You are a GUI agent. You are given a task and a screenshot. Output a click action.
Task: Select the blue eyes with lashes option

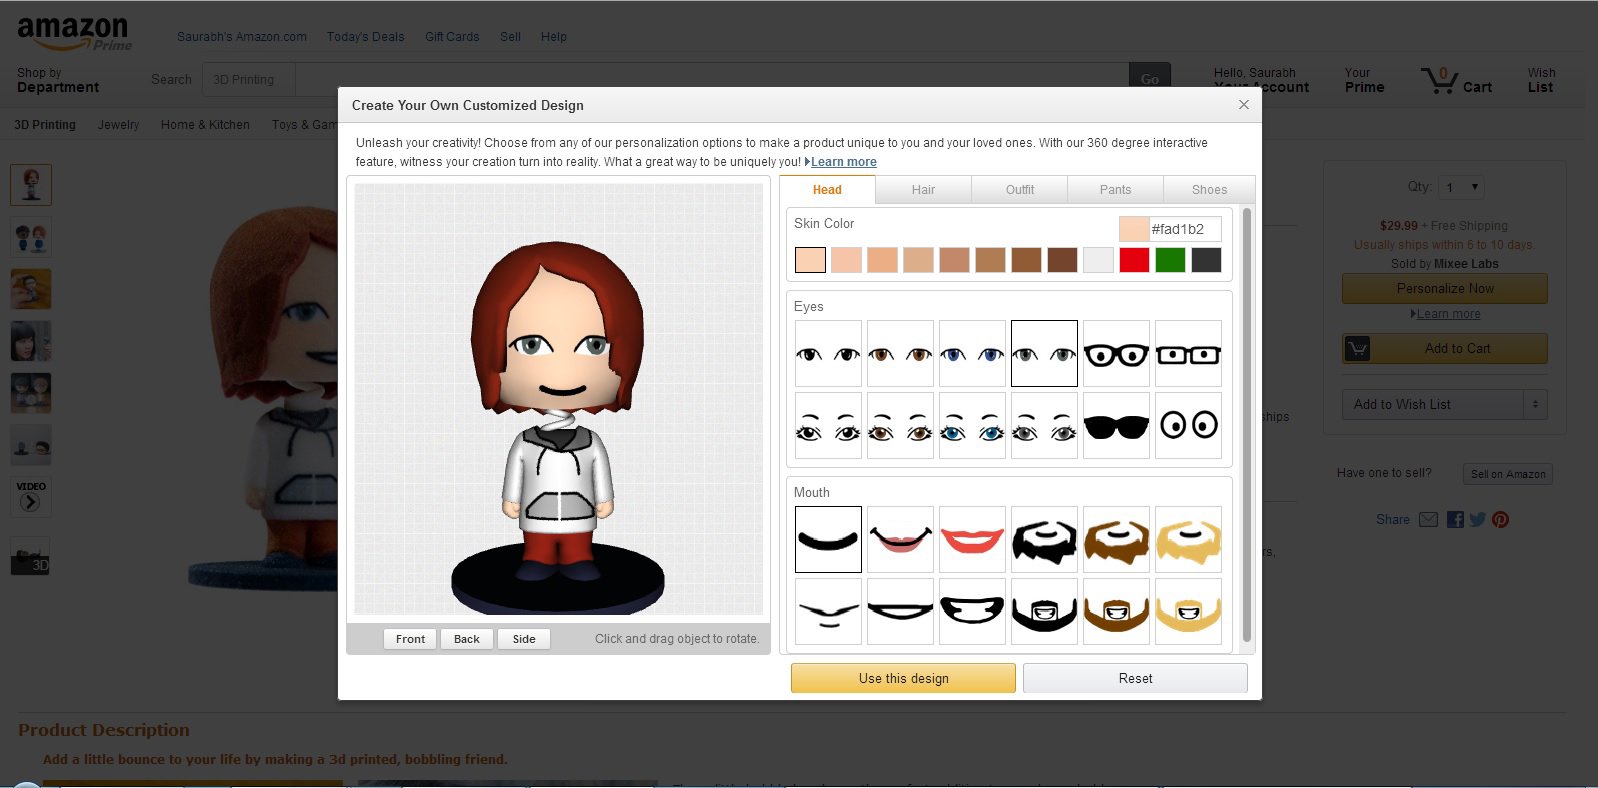pyautogui.click(x=972, y=426)
